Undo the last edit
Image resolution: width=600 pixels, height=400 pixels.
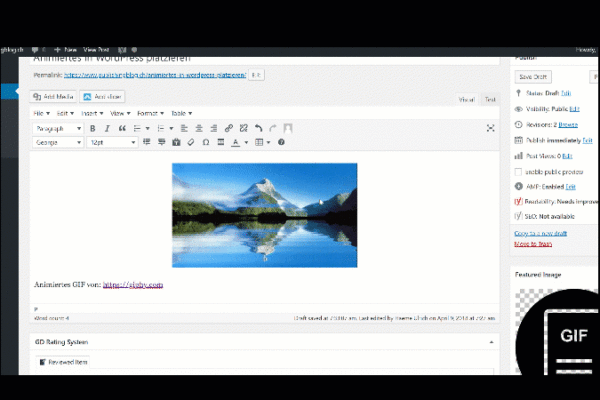tap(258, 128)
